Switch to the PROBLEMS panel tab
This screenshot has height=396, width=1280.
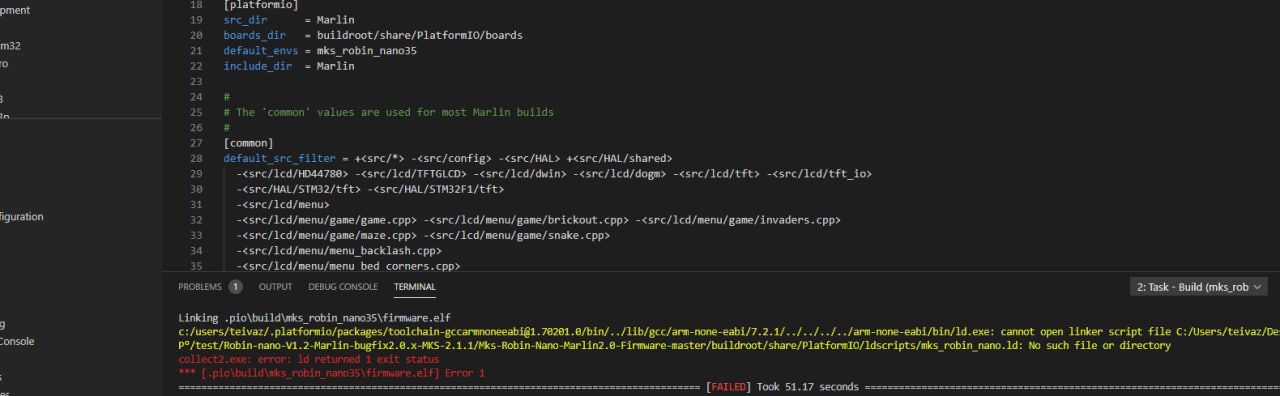pos(199,286)
